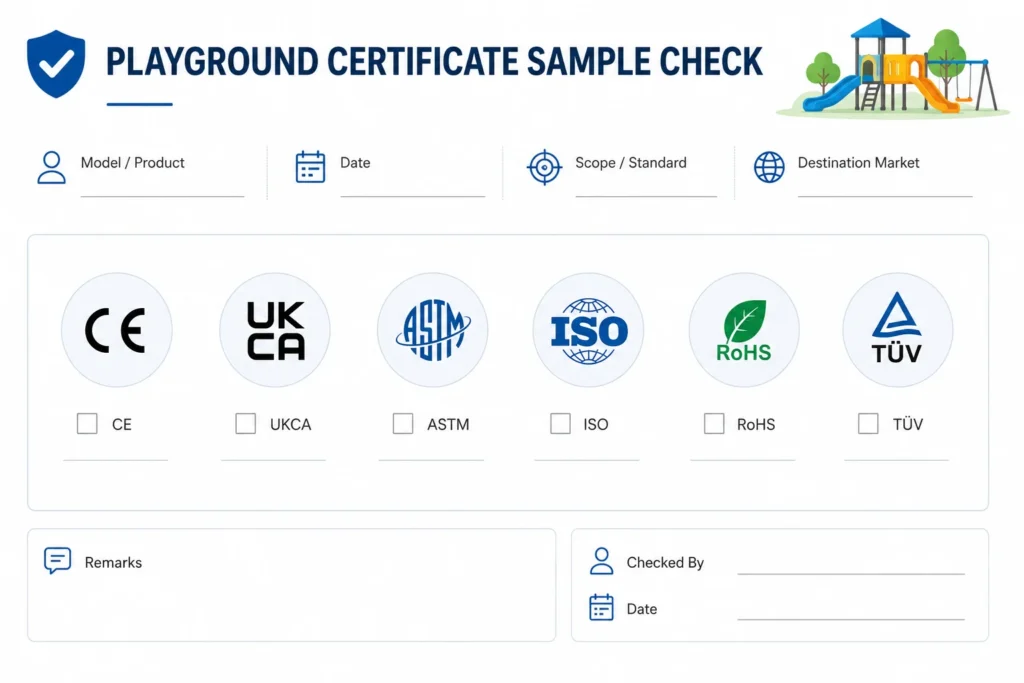Click the 'Remarks' label

[x=113, y=562]
